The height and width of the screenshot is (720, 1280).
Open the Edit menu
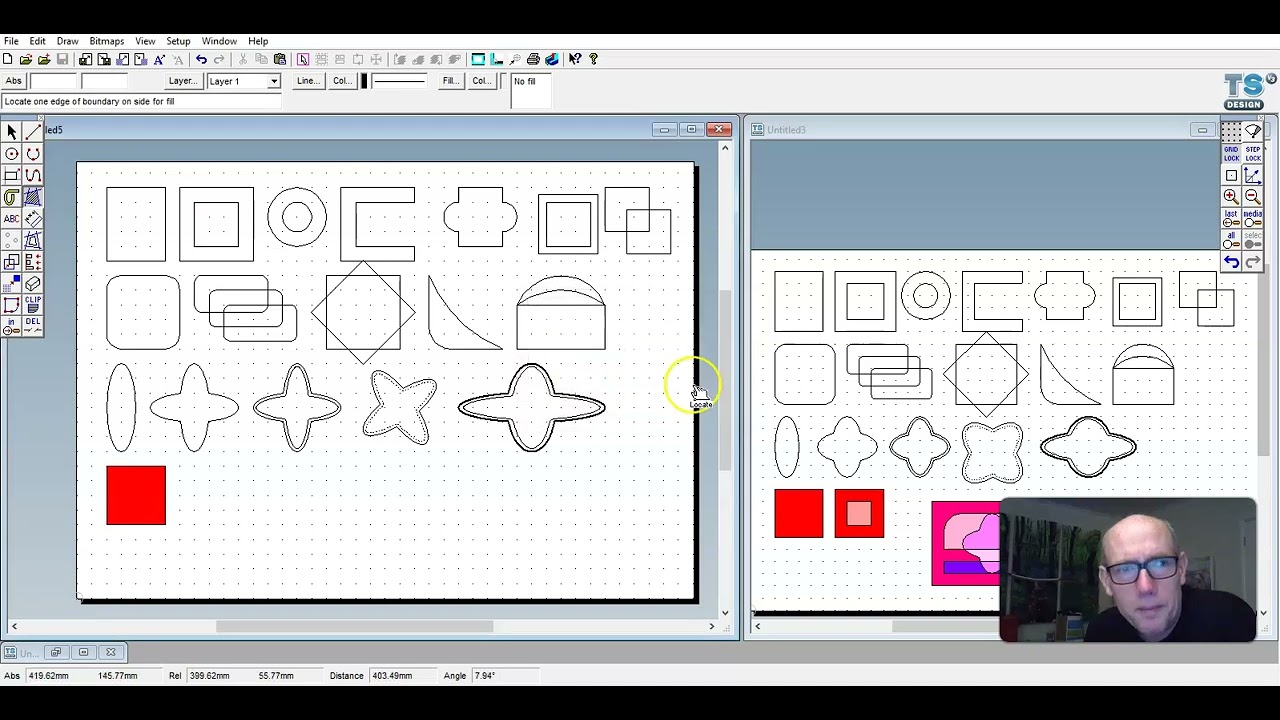[37, 41]
